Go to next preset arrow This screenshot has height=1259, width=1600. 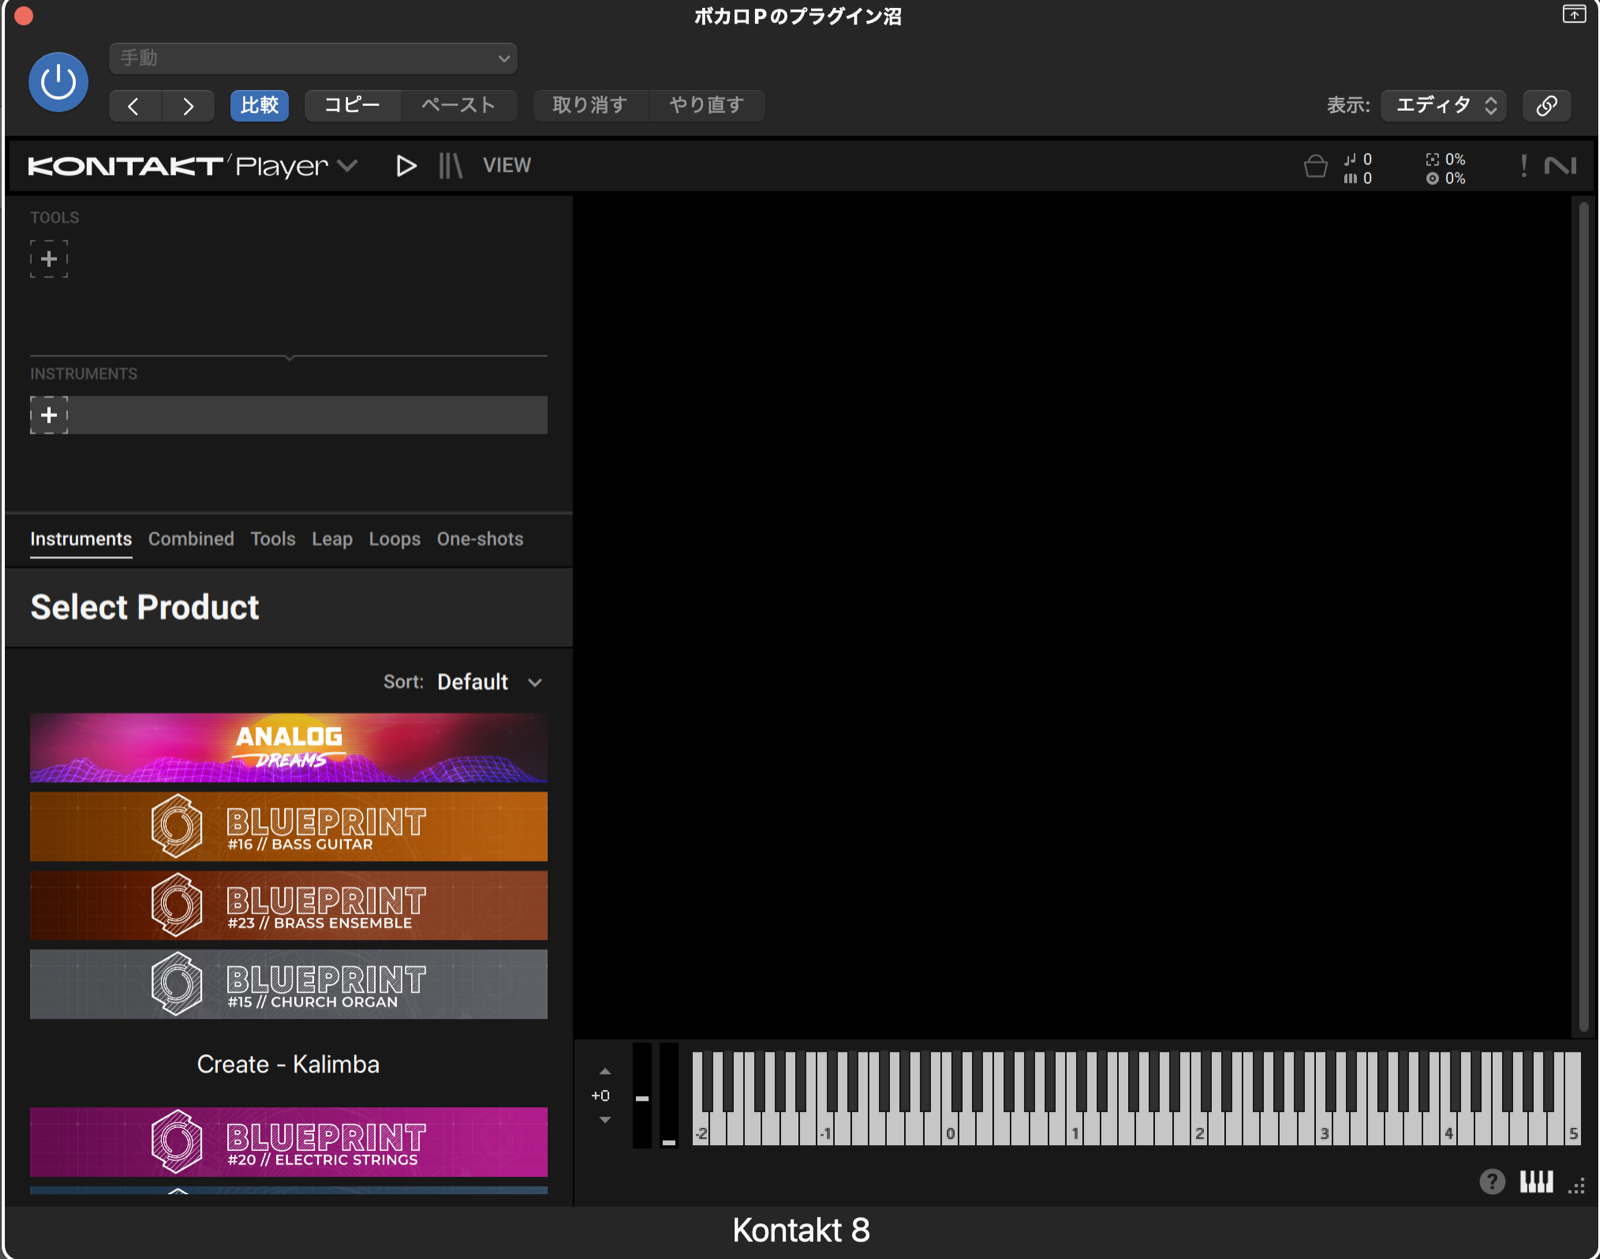coord(188,106)
